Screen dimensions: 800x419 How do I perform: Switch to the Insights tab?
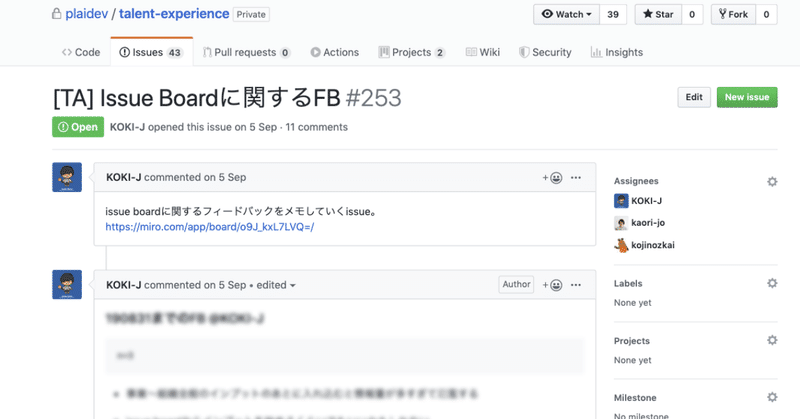[x=616, y=52]
